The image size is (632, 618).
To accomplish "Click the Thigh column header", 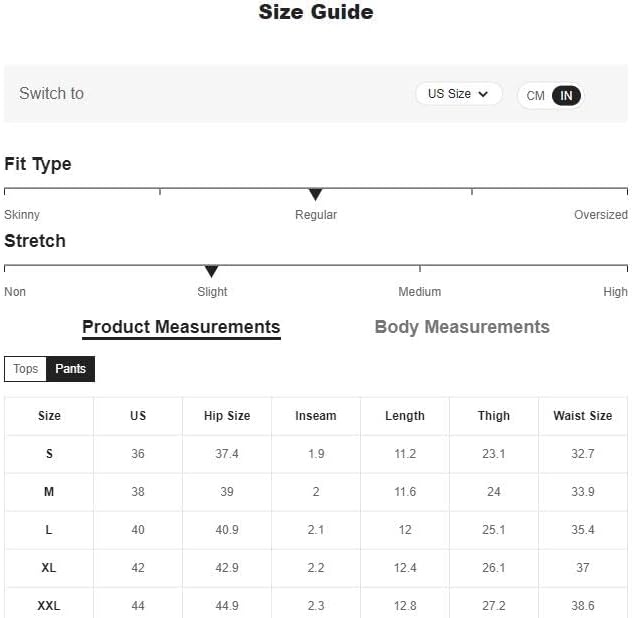I will click(x=494, y=416).
